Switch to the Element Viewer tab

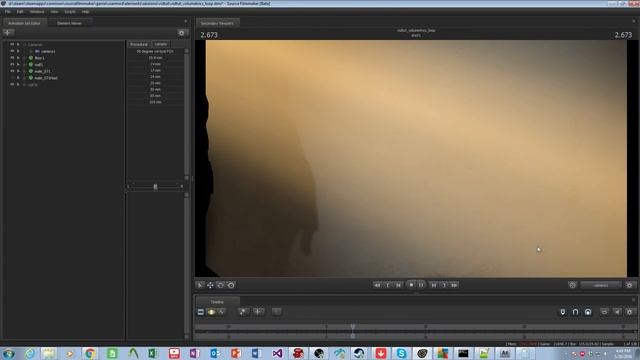coord(69,23)
